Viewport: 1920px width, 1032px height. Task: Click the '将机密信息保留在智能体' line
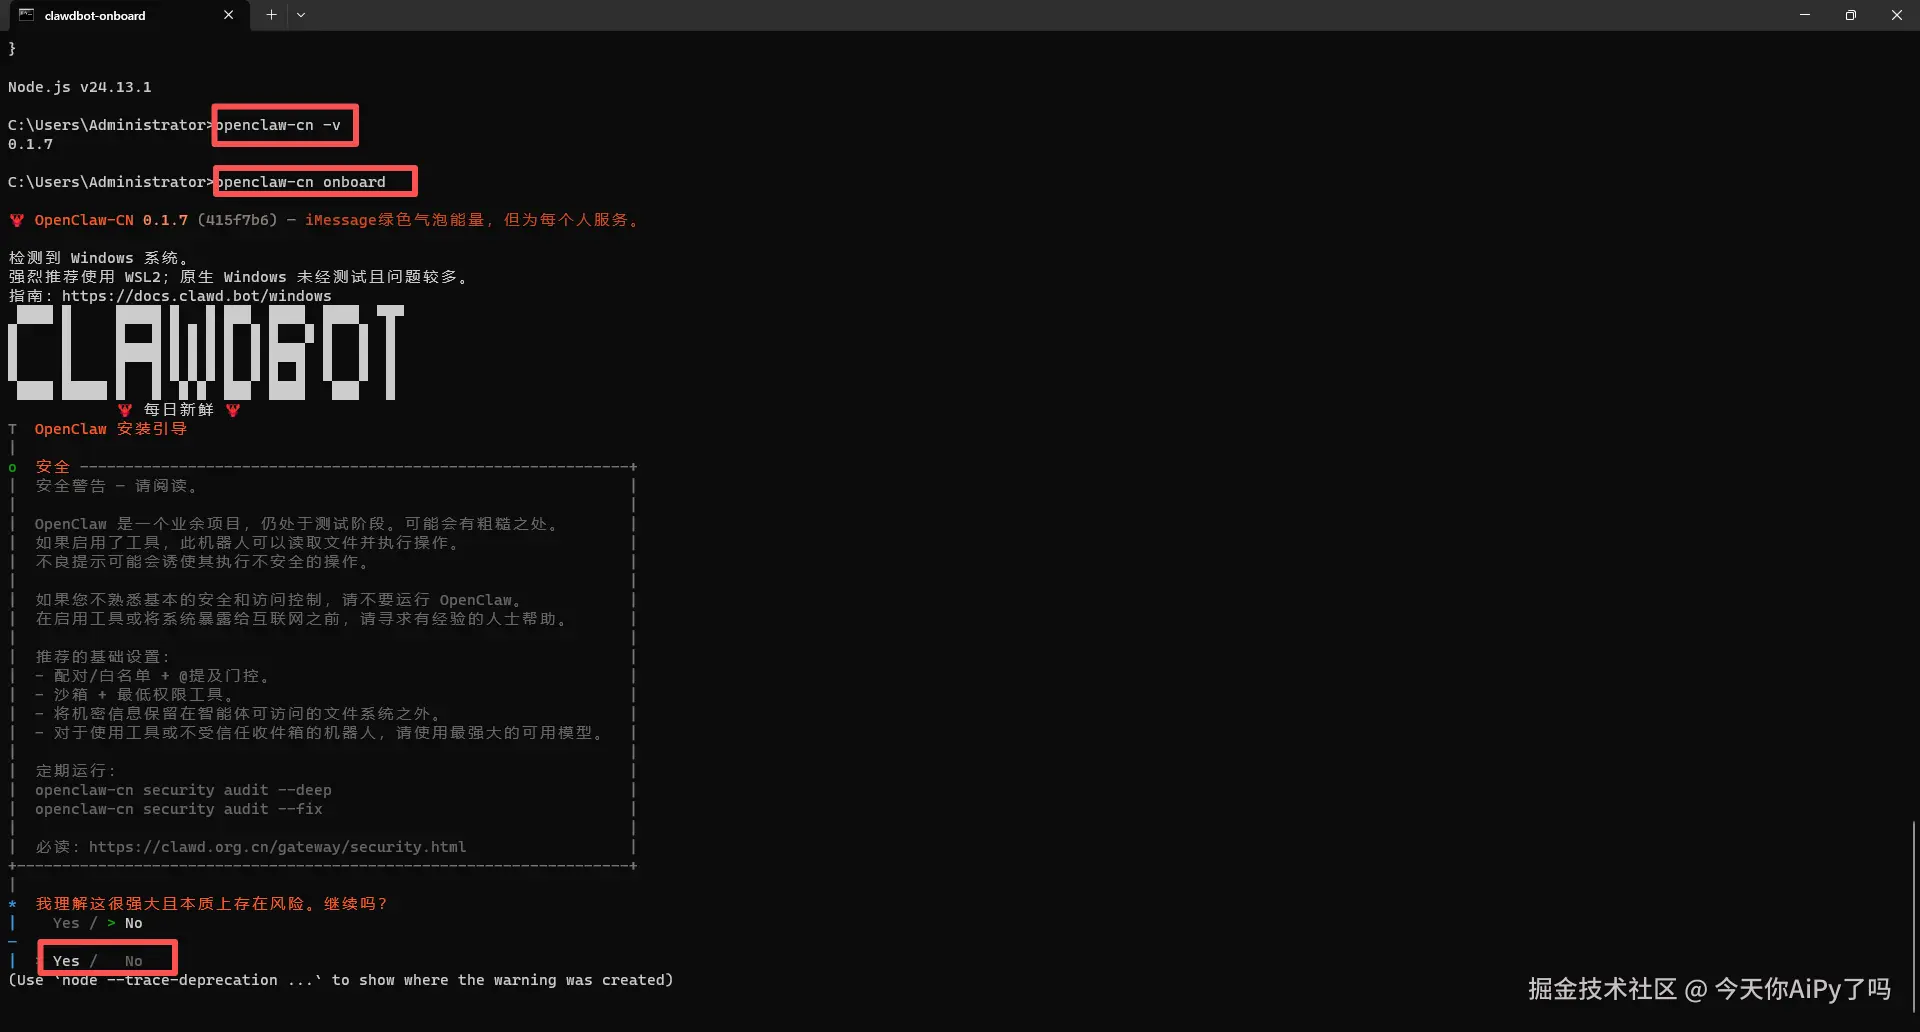pyautogui.click(x=238, y=714)
